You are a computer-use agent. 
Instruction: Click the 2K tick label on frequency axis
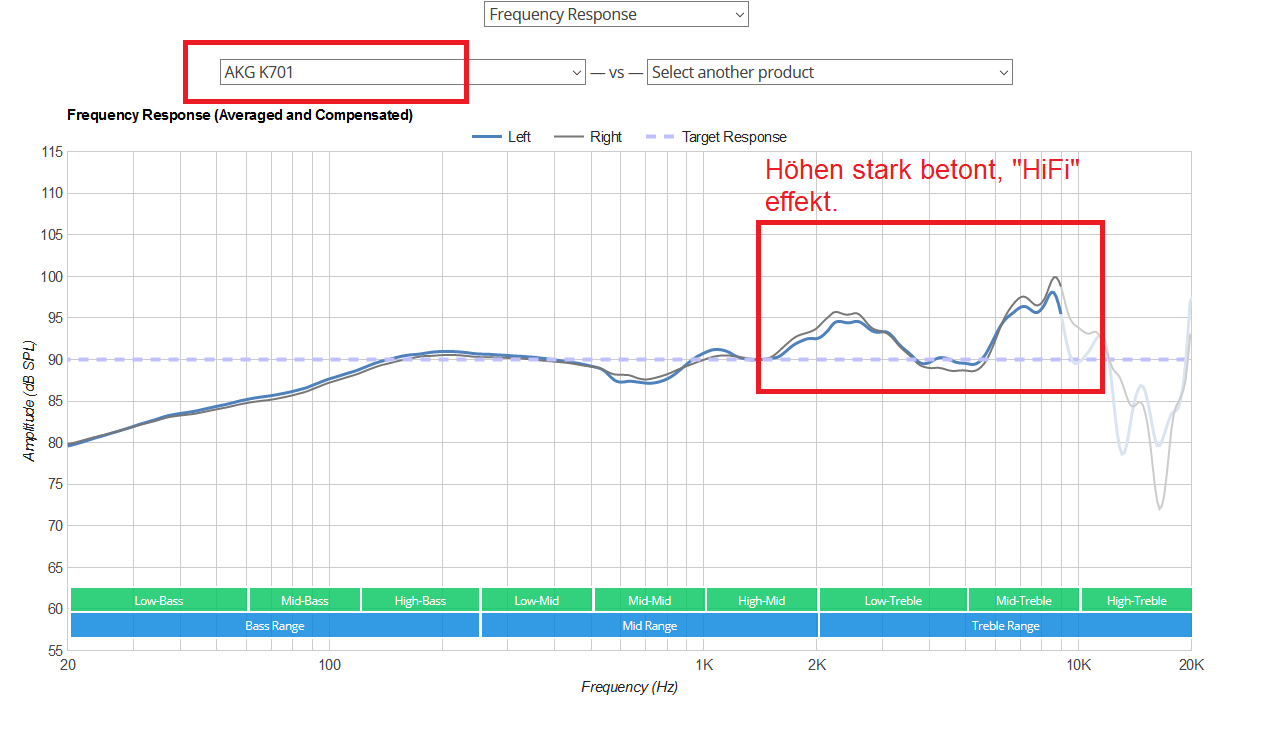[817, 665]
